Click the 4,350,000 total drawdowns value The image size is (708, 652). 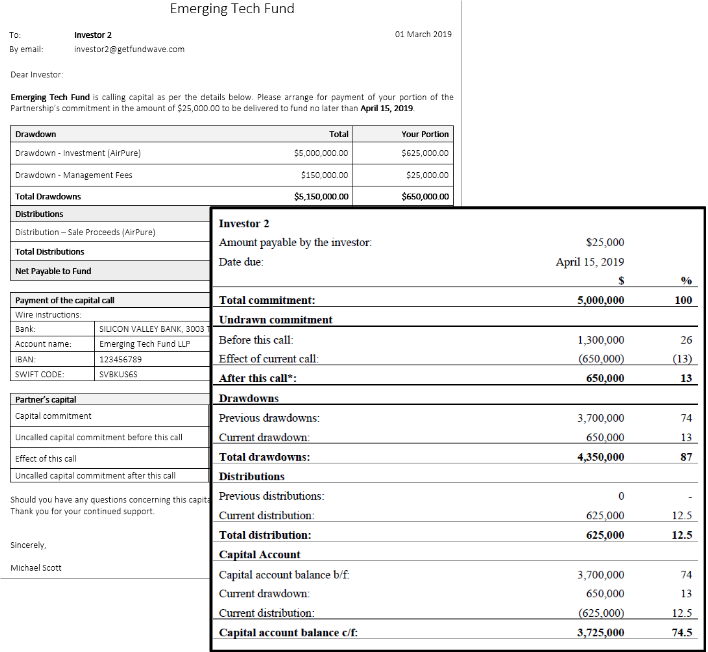(601, 457)
